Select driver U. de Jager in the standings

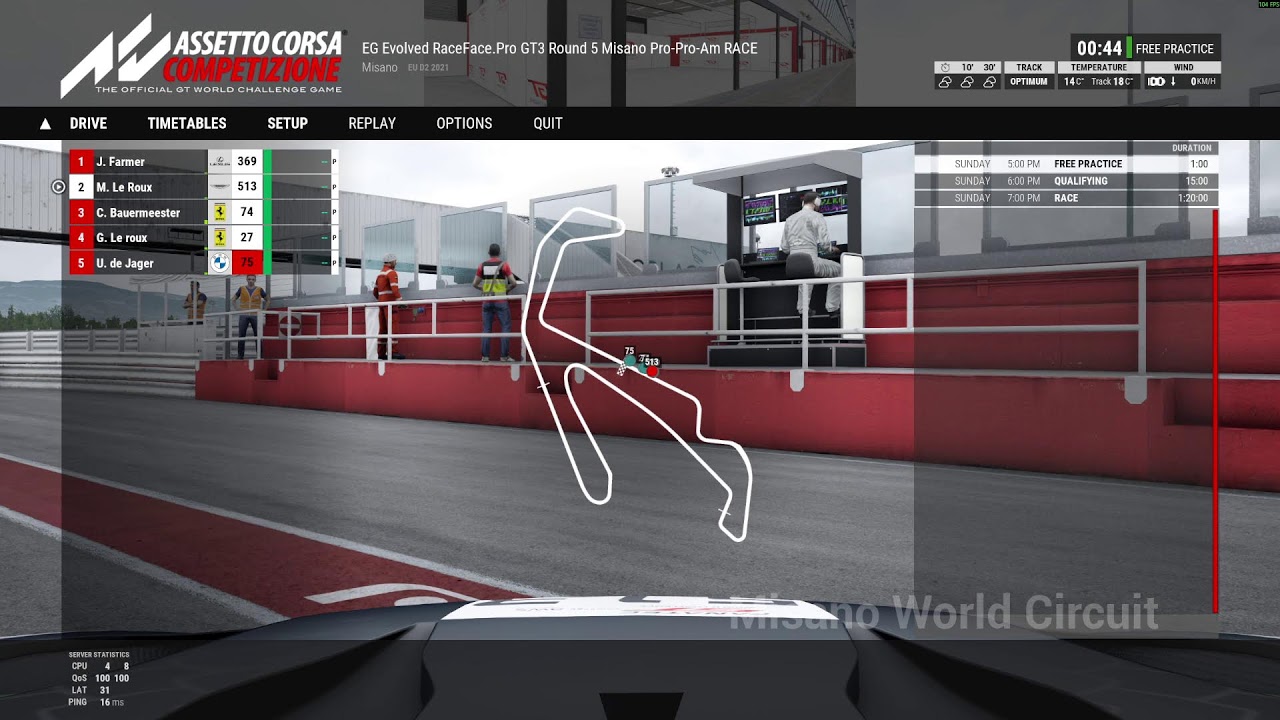coord(123,264)
